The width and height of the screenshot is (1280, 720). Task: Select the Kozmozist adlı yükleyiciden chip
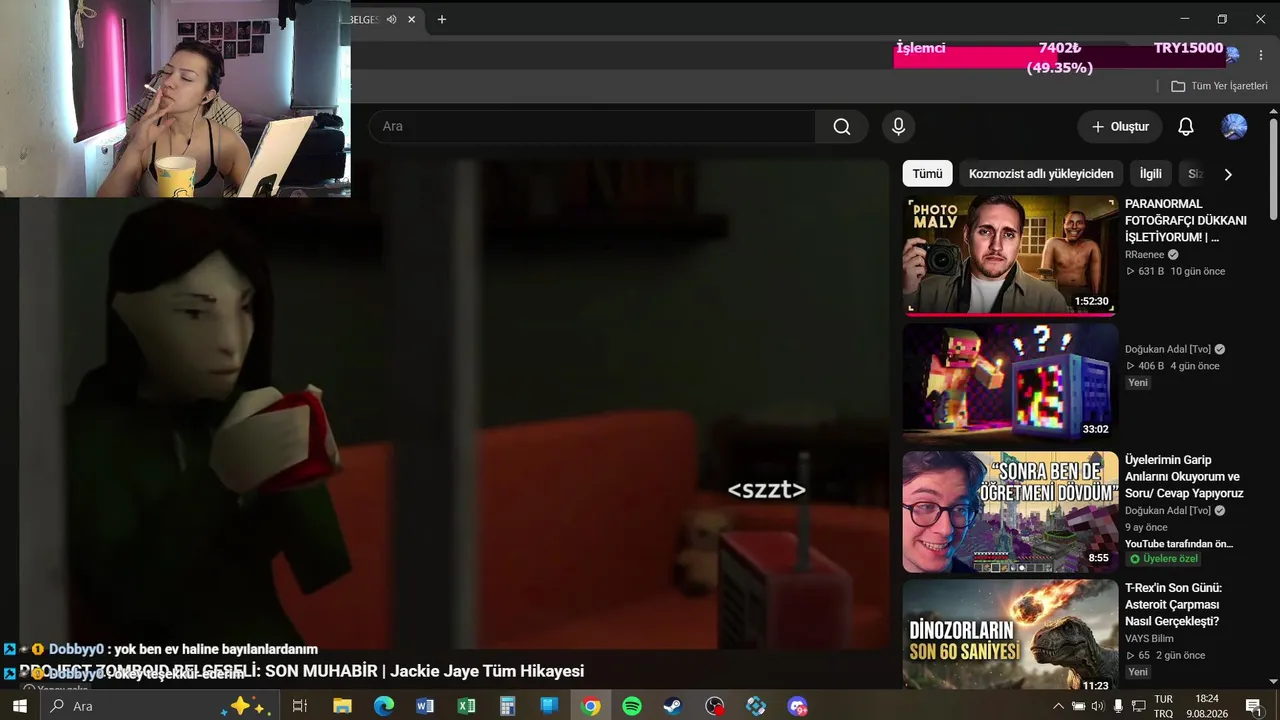coord(1041,174)
